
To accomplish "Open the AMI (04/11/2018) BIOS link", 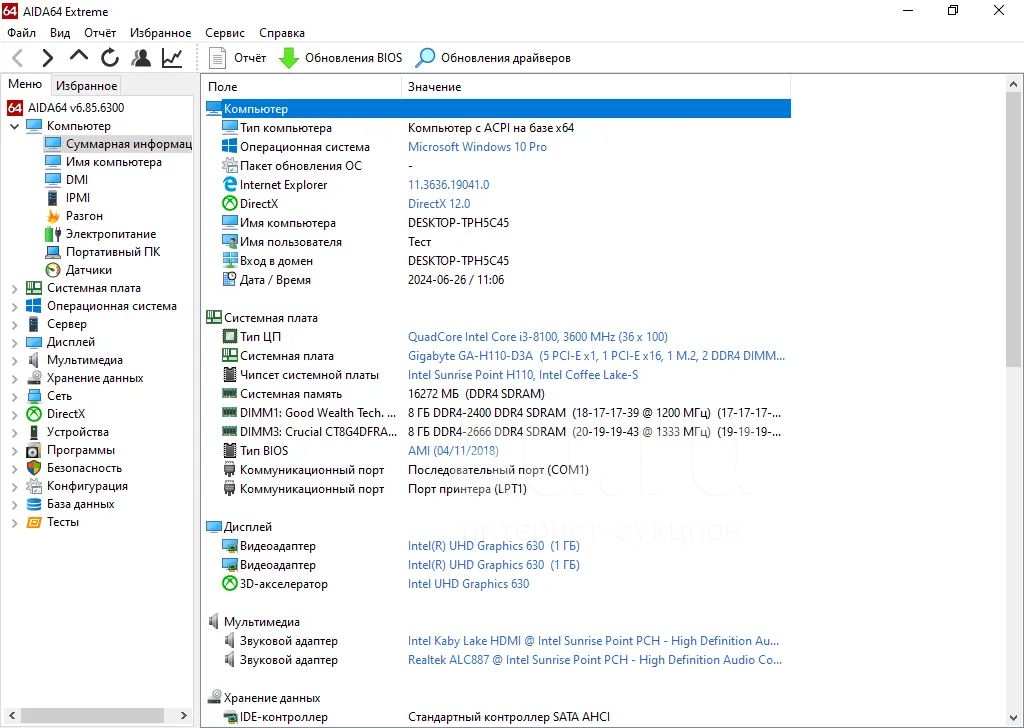I will [x=453, y=451].
